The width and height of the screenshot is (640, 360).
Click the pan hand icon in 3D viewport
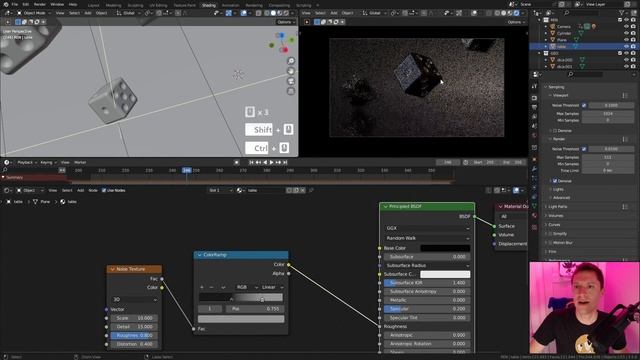tap(291, 71)
